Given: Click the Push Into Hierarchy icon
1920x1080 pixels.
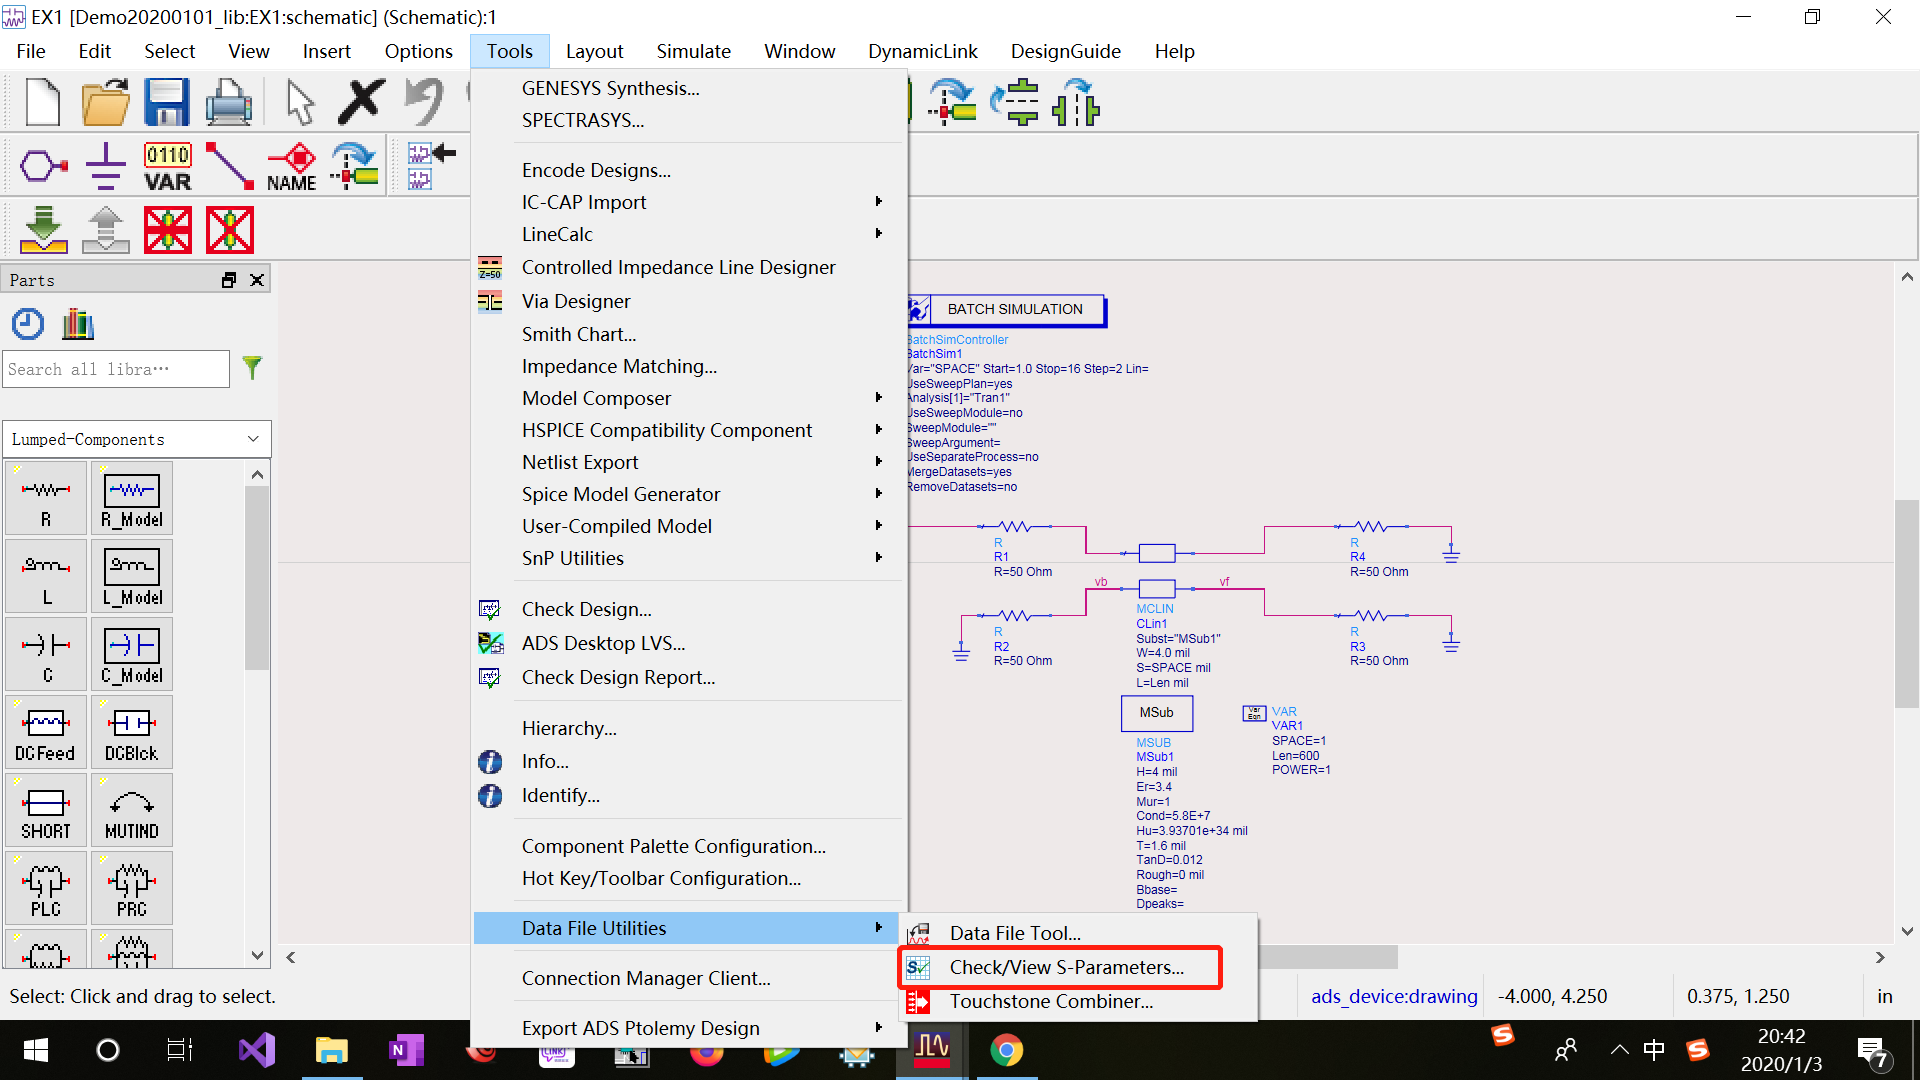Looking at the screenshot, I should pos(43,230).
